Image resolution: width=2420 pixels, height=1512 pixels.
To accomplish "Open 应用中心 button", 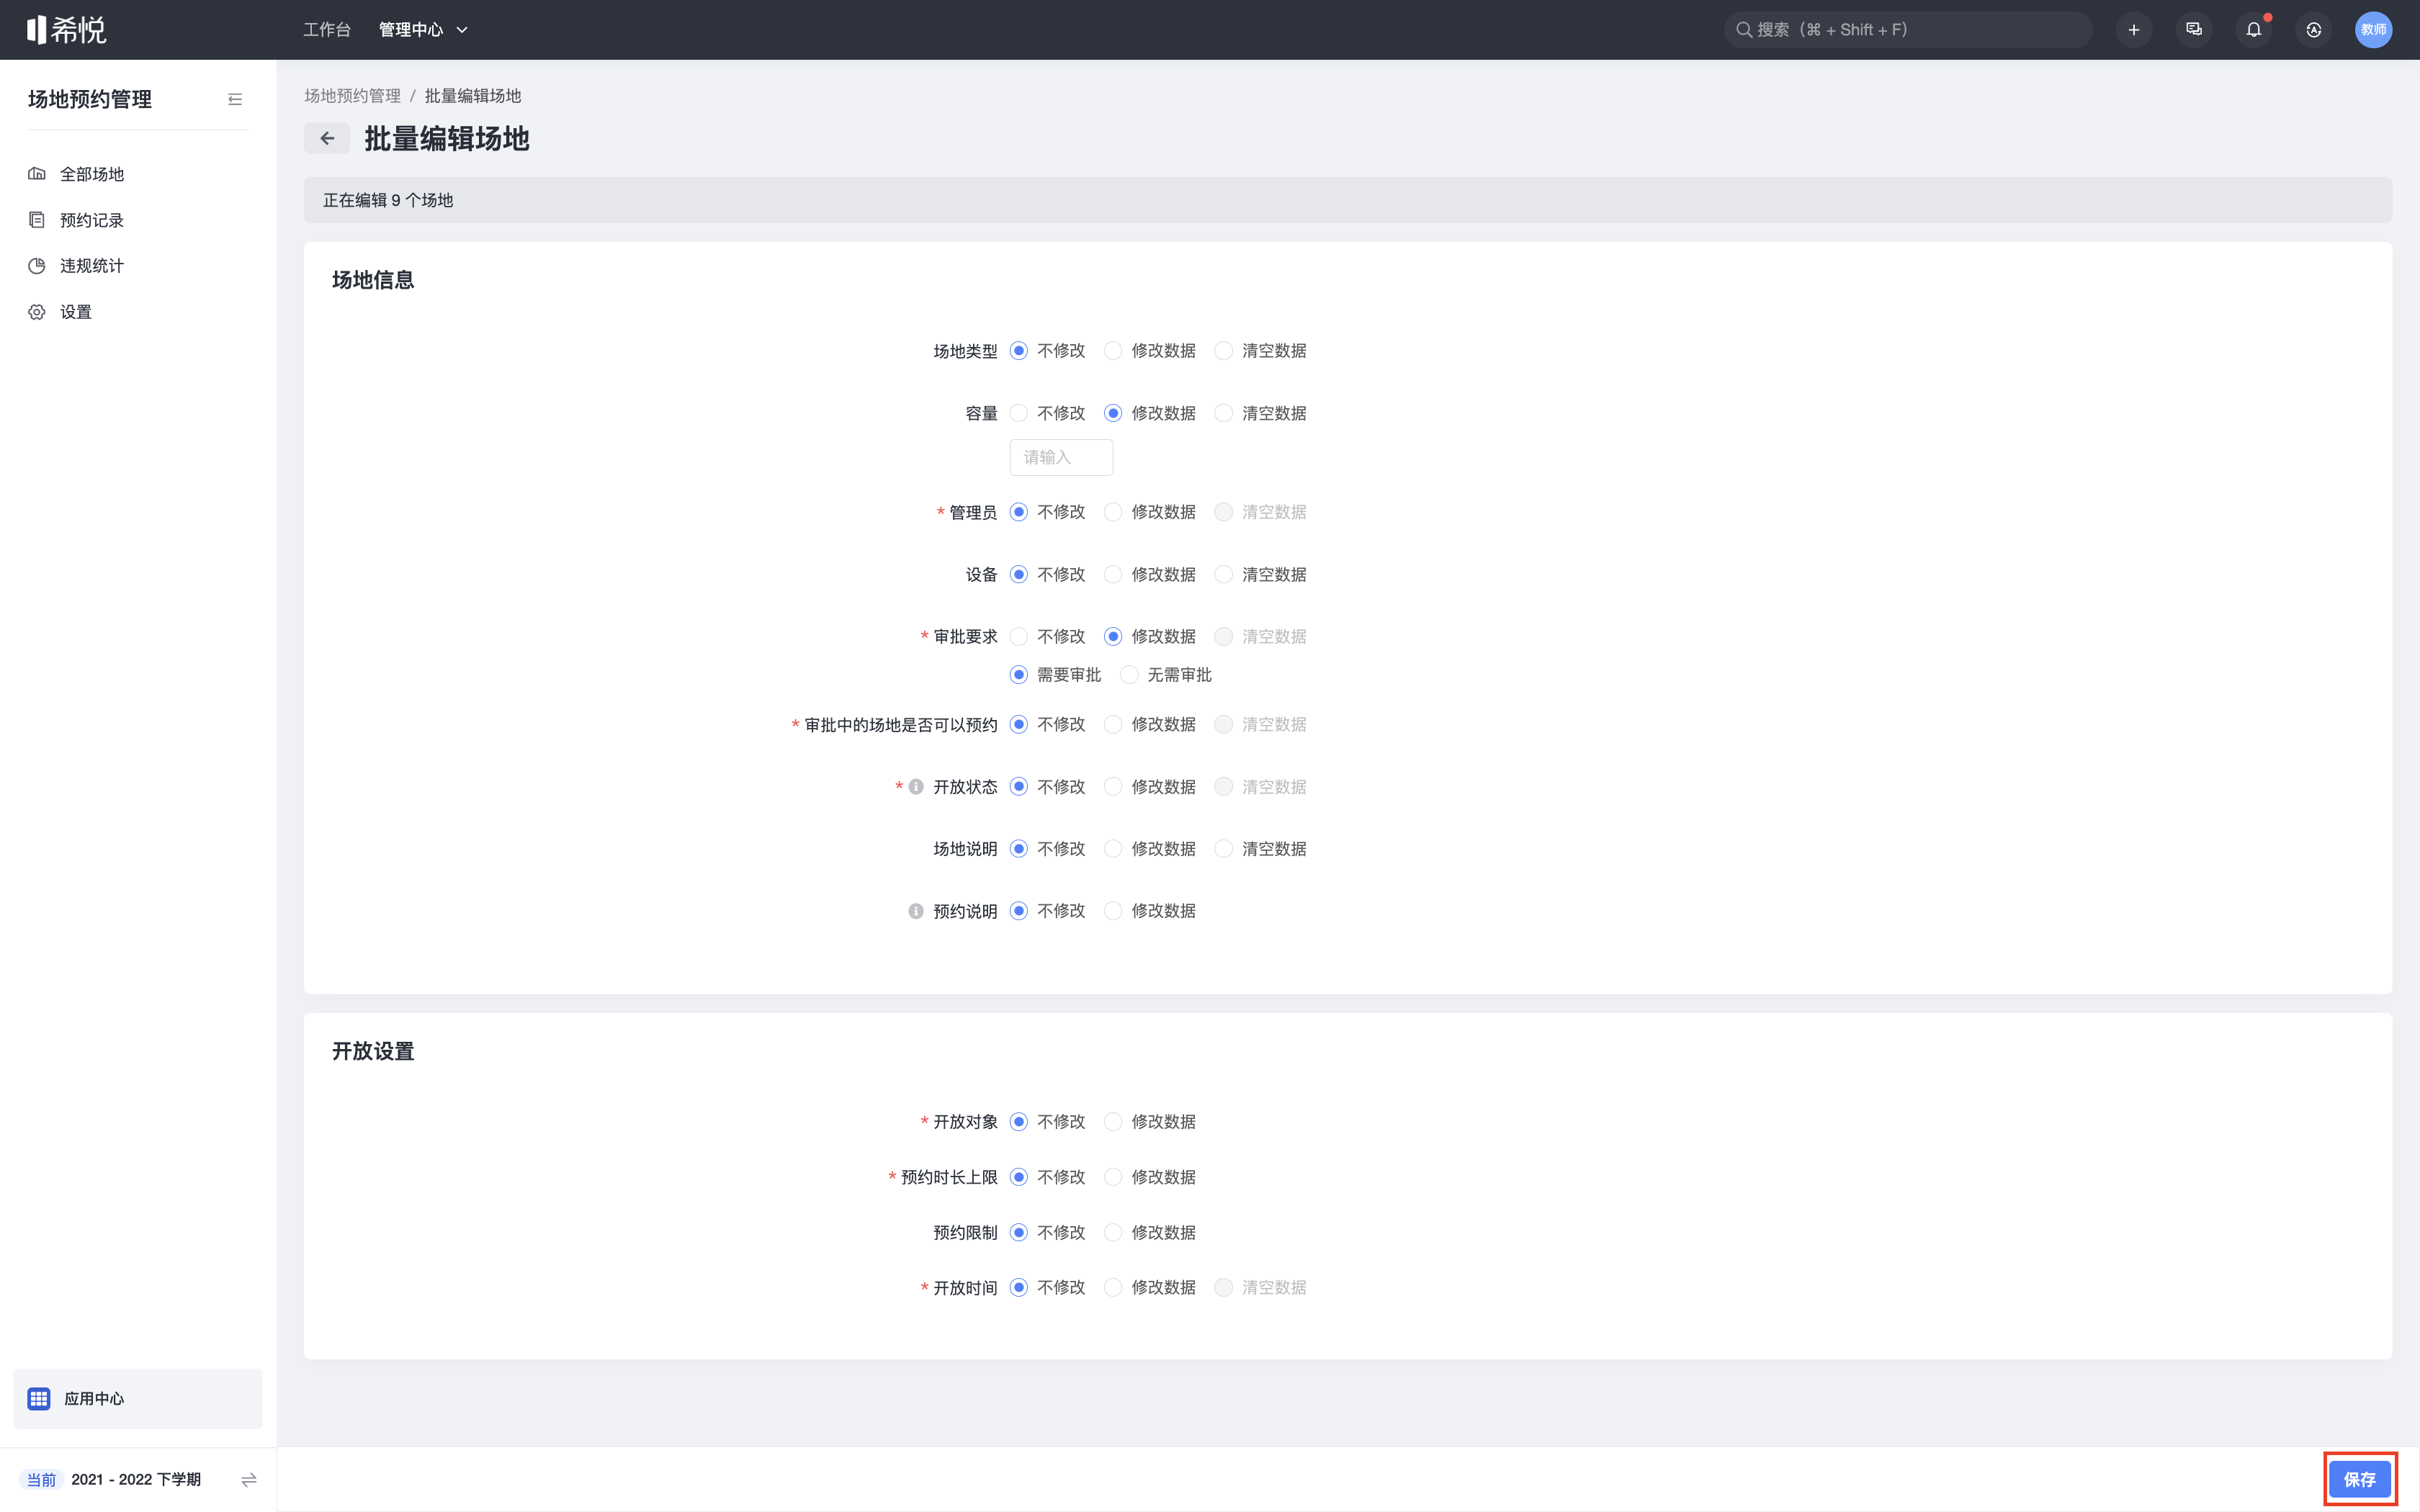I will [138, 1399].
